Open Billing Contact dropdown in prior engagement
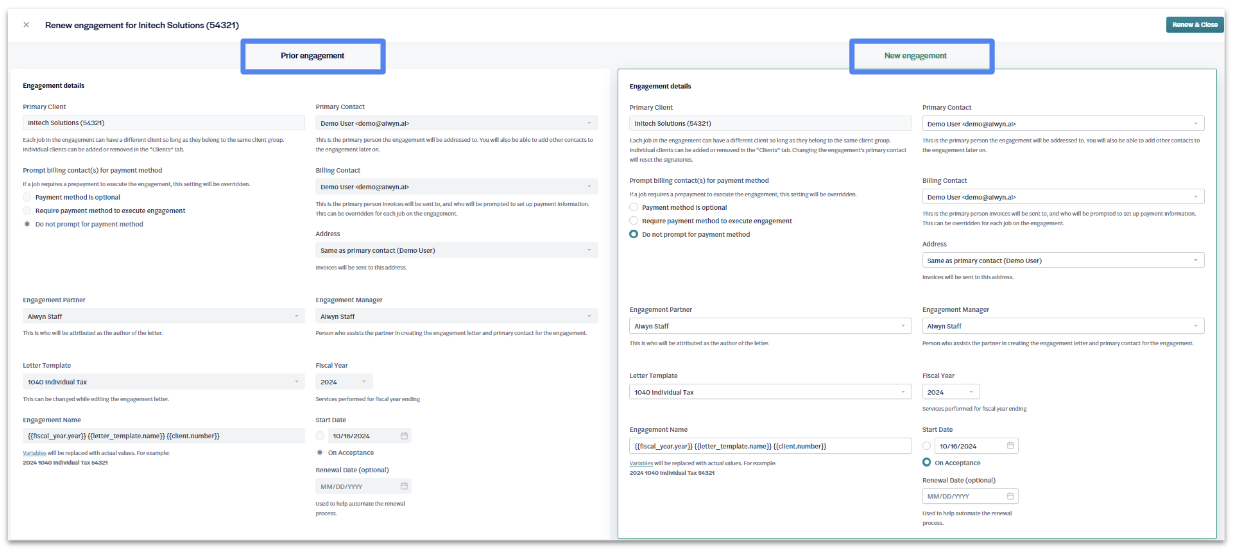The width and height of the screenshot is (1234, 550). point(457,187)
